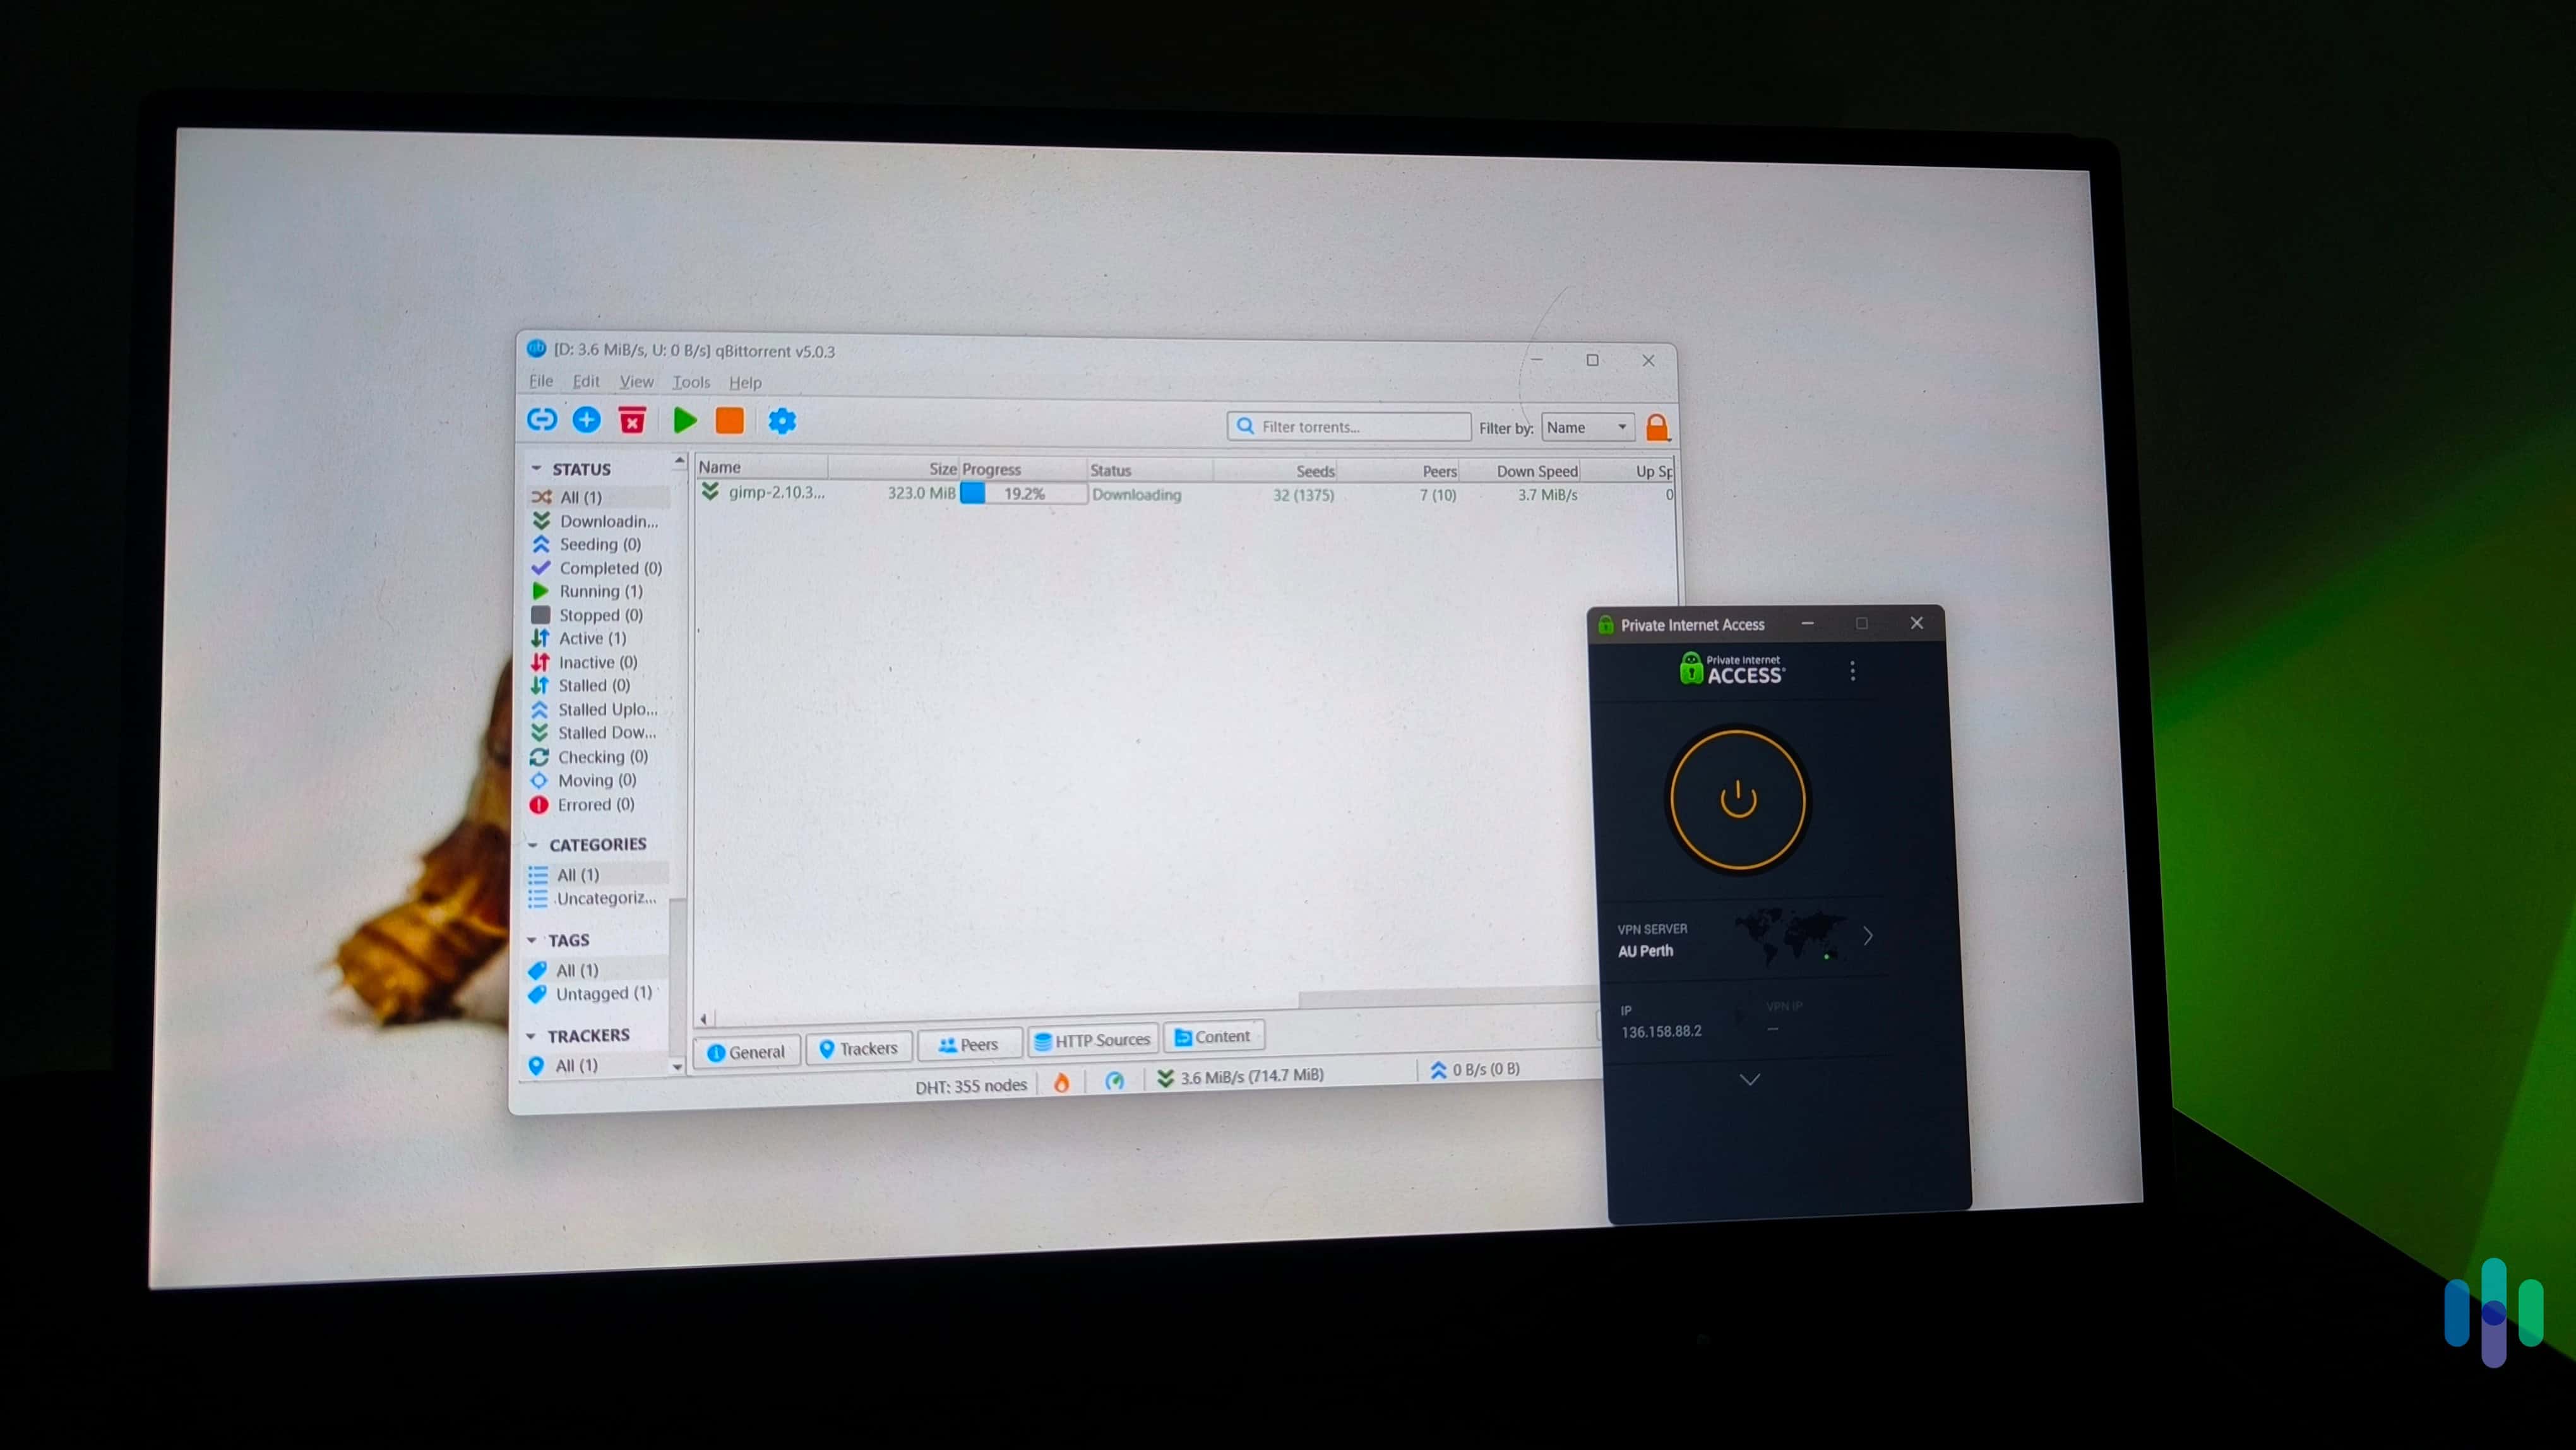
Task: Click the Add torrent link icon
Action: [541, 419]
